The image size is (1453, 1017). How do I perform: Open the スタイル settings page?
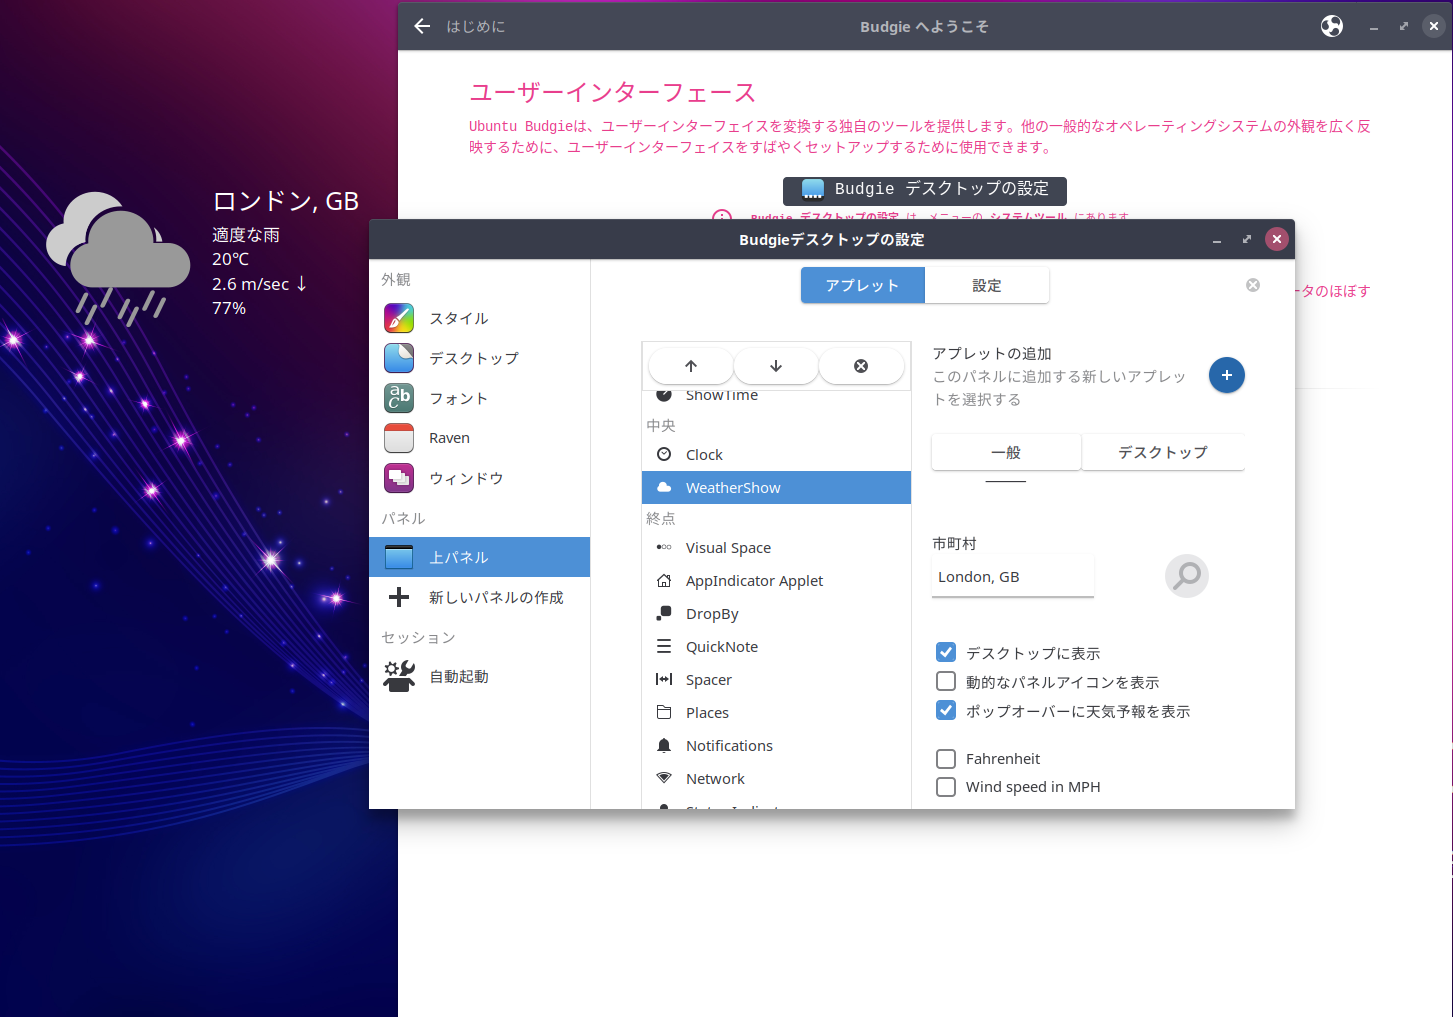(x=479, y=318)
